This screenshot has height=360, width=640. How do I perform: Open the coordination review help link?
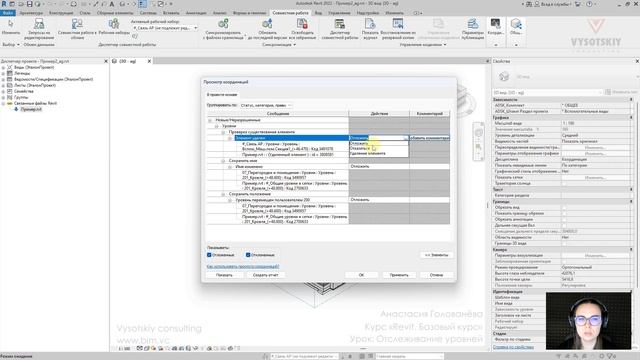243,267
